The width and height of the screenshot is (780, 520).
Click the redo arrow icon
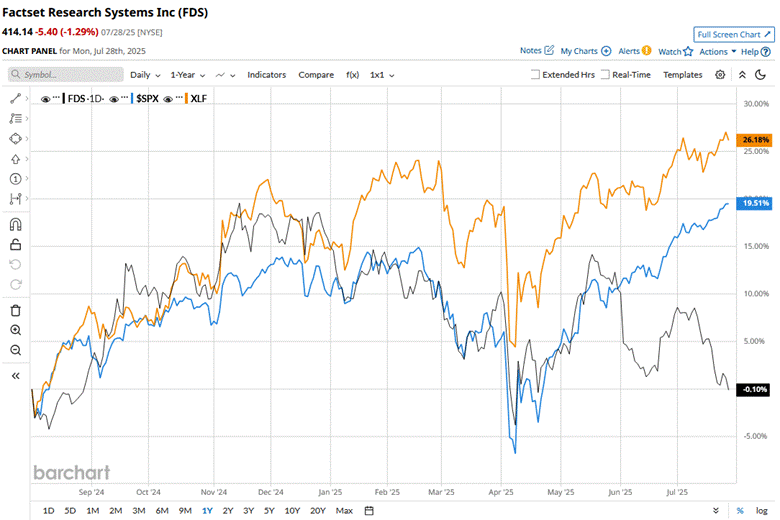(15, 284)
